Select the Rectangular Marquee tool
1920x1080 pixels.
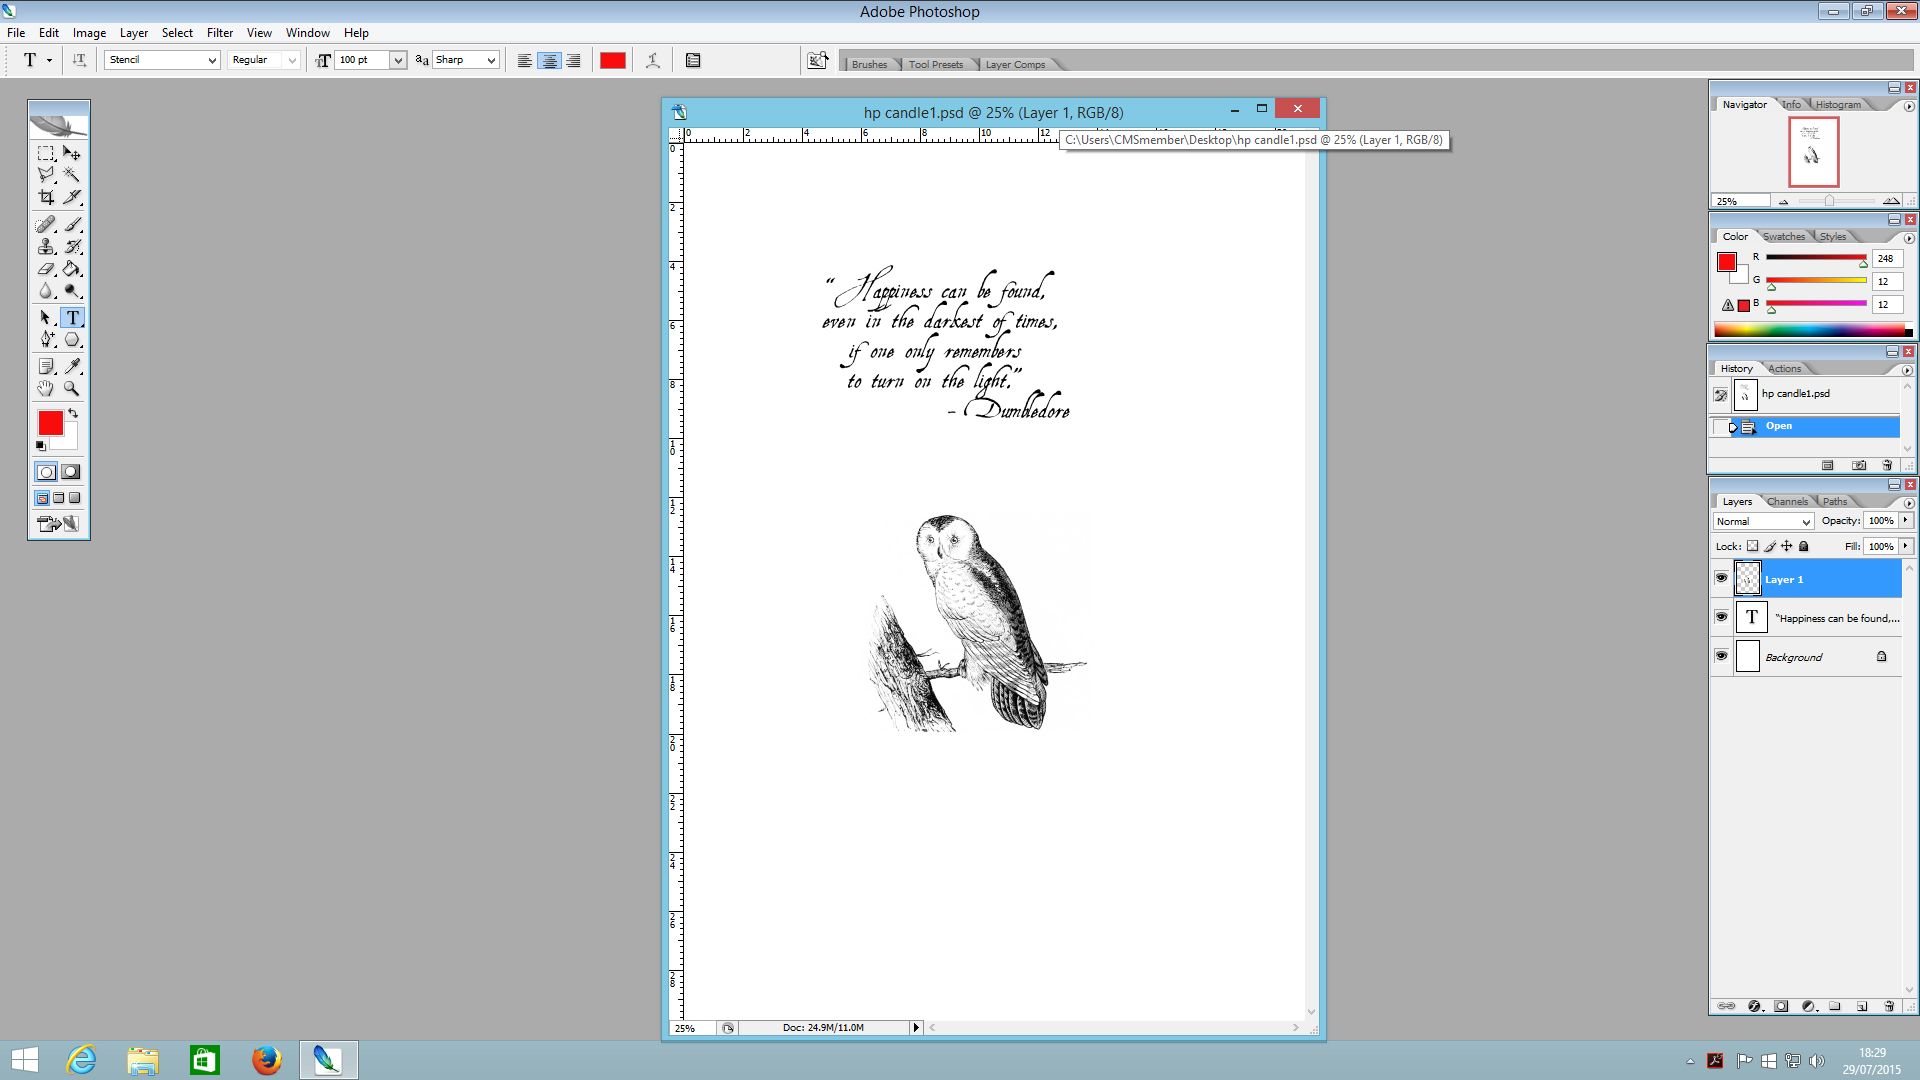pos(46,153)
